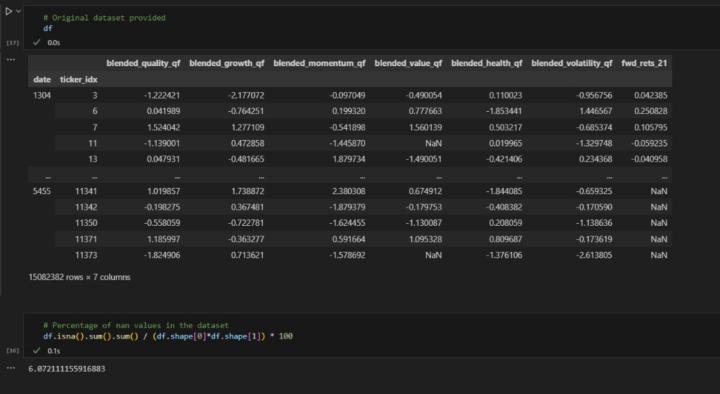The width and height of the screenshot is (720, 394).
Task: Select cell value 0.250828
Action: pyautogui.click(x=651, y=111)
